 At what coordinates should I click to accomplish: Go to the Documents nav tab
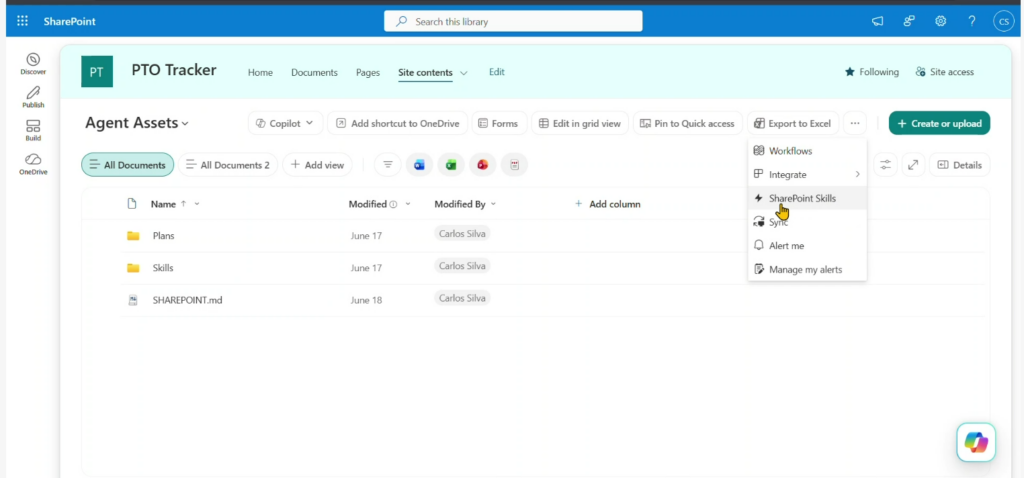tap(314, 72)
